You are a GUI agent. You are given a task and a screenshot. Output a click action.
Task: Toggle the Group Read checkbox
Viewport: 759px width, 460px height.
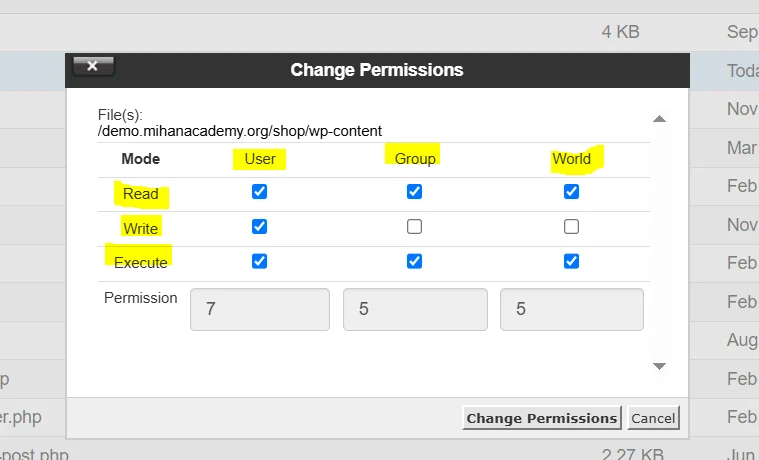[415, 192]
